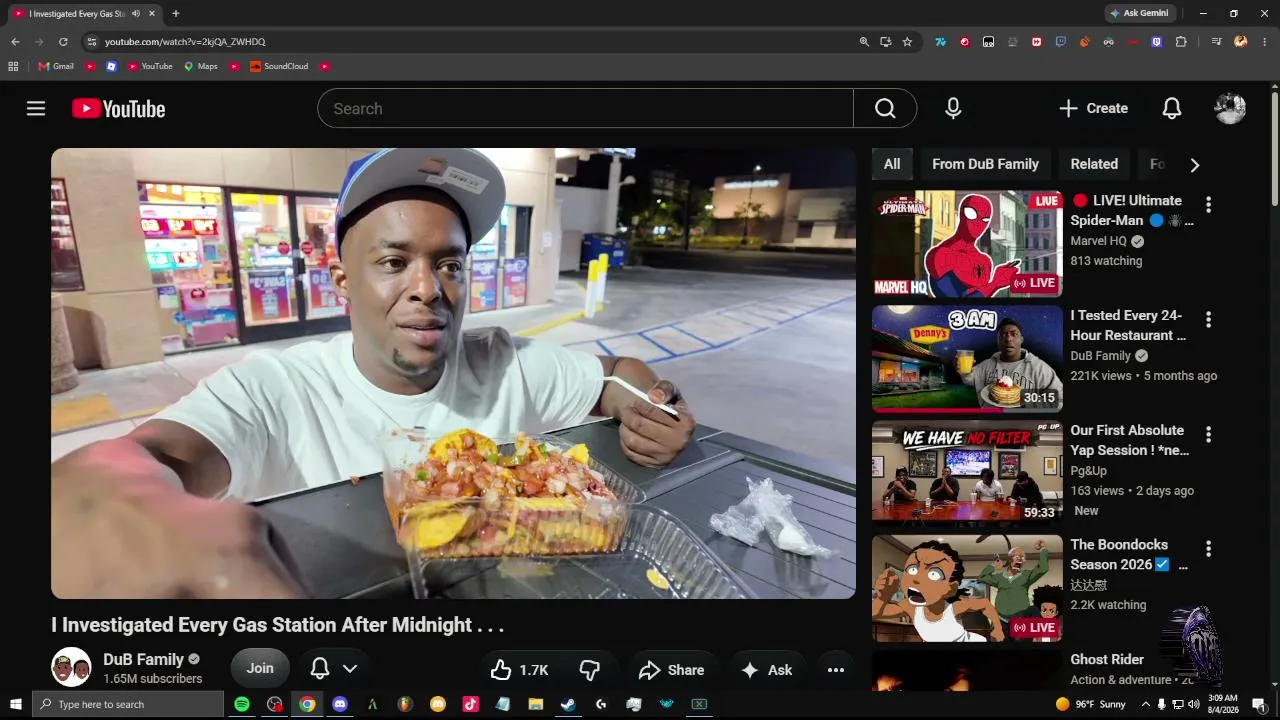Open the YouTube bookmark labeled YouTube
This screenshot has width=1280, height=720.
point(150,66)
